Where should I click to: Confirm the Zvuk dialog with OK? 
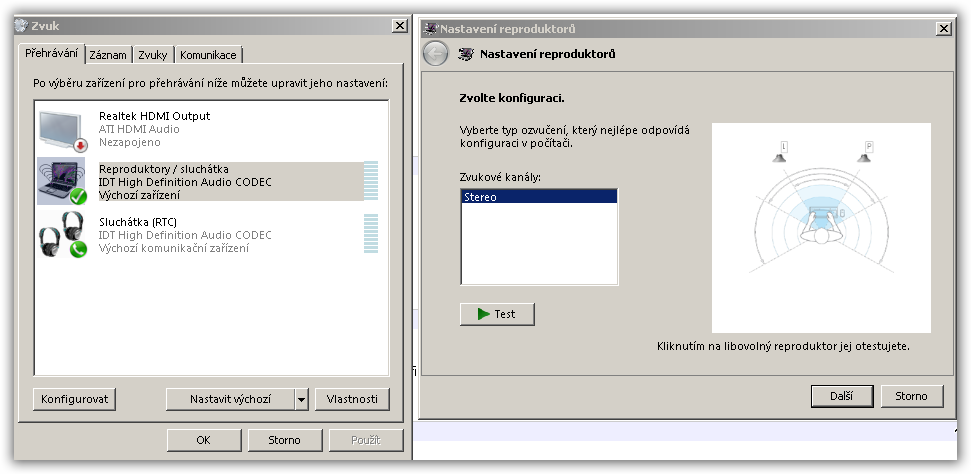click(204, 440)
